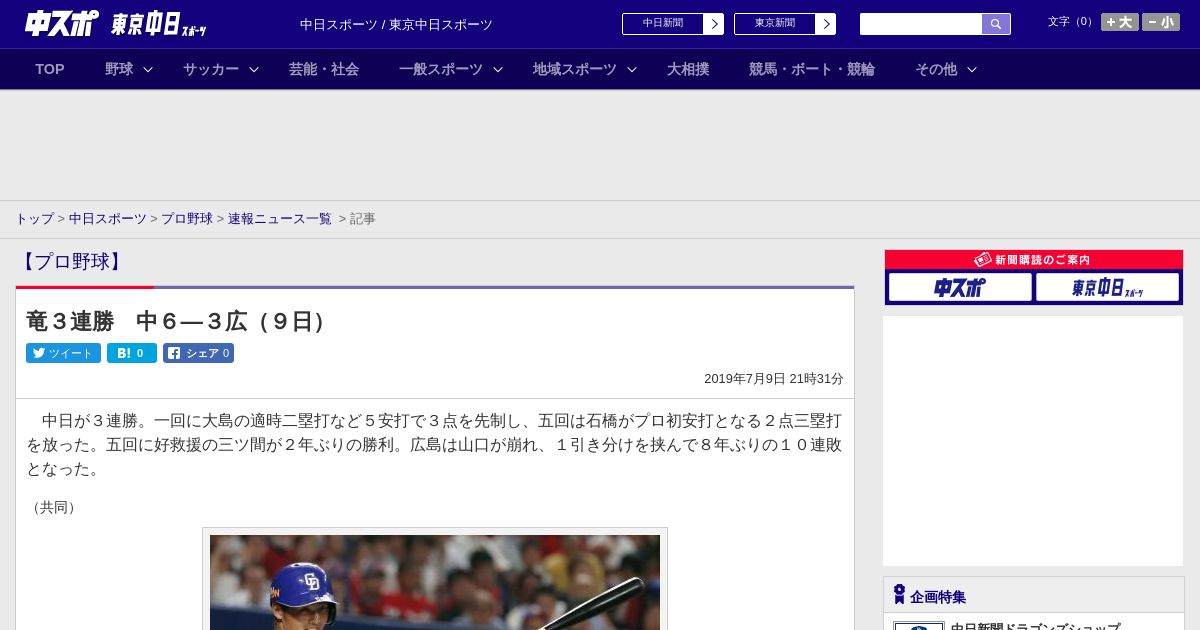Go to the TOP menu item
The width and height of the screenshot is (1200, 630).
pyautogui.click(x=50, y=69)
